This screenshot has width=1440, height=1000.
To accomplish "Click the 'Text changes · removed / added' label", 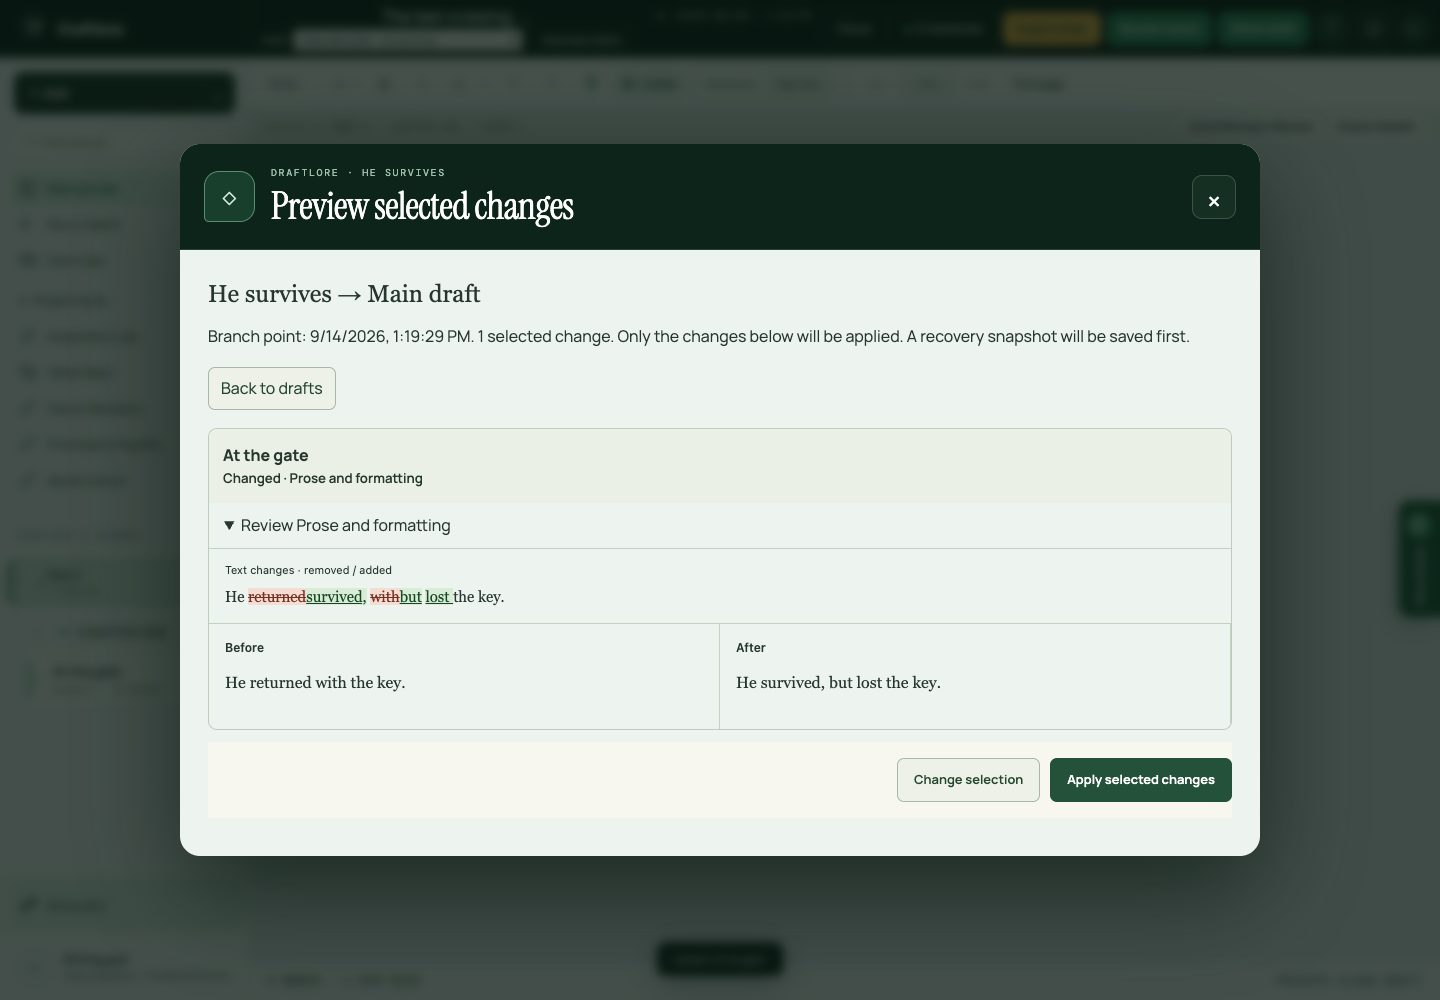I will pos(308,570).
